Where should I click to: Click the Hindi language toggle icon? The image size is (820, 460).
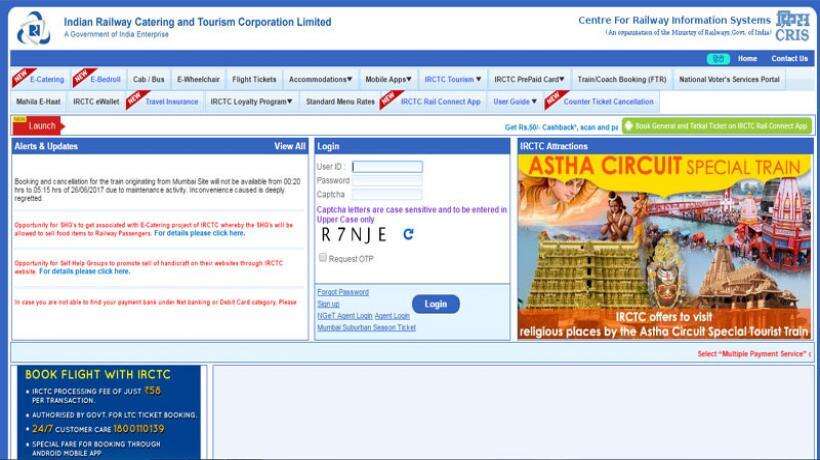(x=717, y=59)
